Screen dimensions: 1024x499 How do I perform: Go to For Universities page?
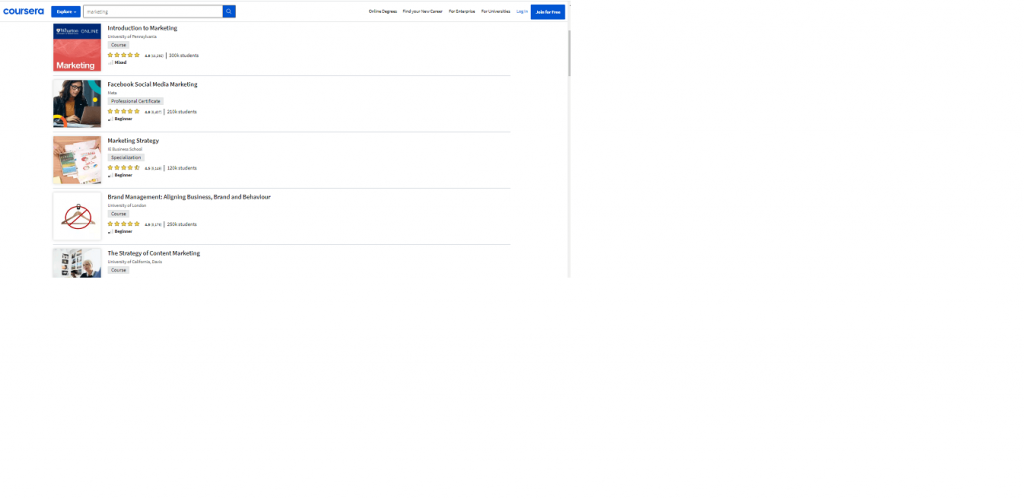pos(496,12)
